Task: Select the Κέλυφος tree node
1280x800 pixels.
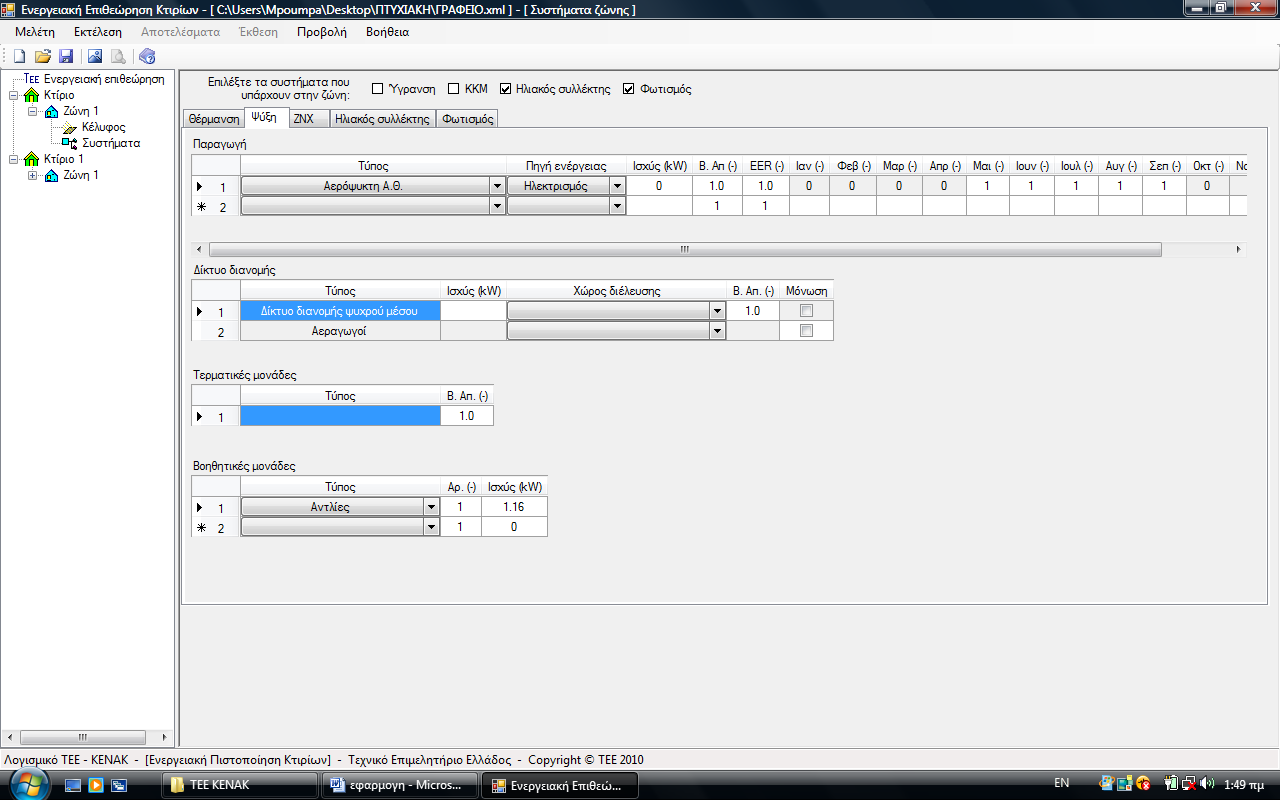Action: click(104, 127)
